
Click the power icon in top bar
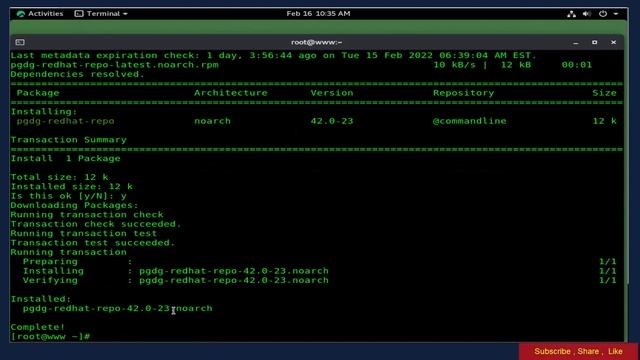point(603,14)
